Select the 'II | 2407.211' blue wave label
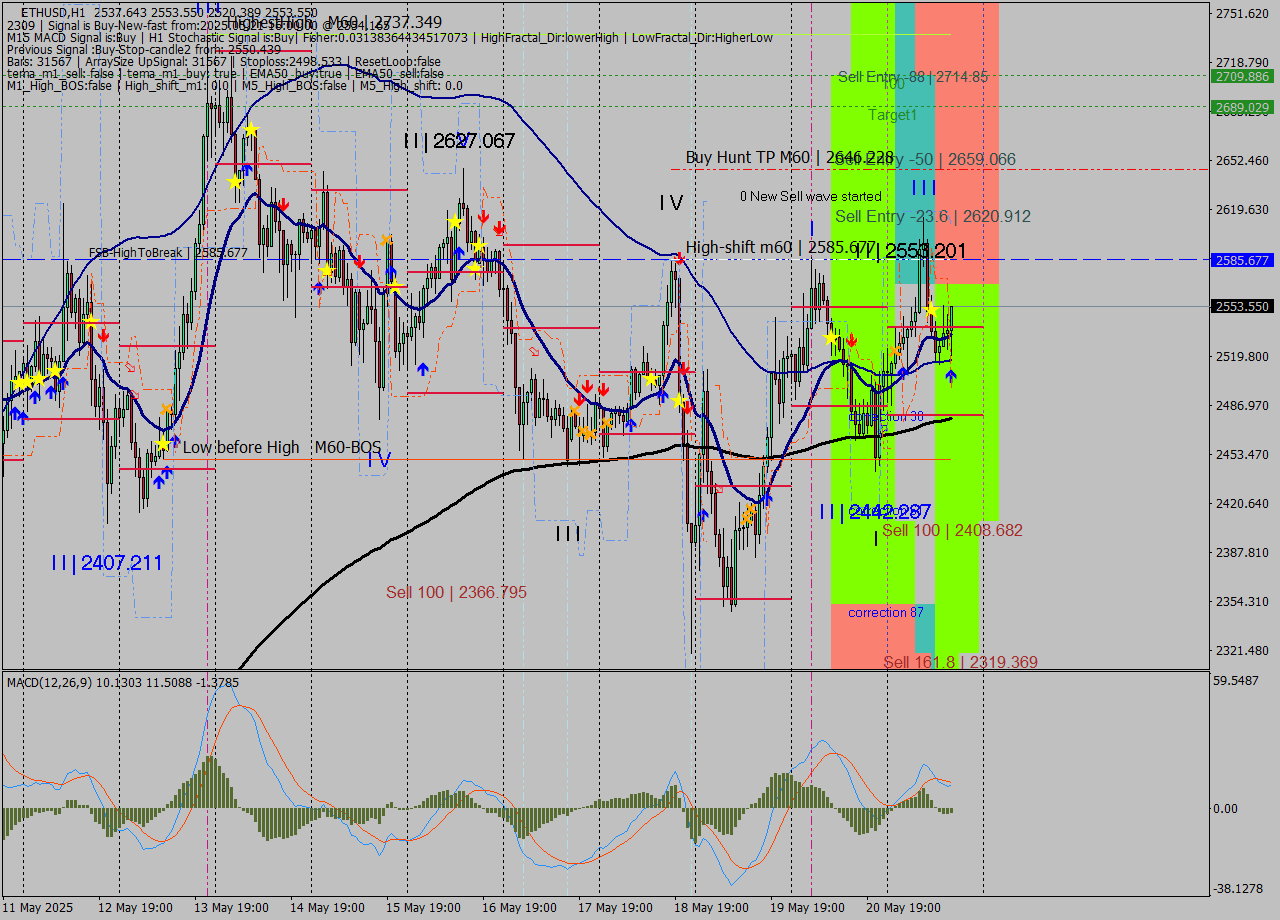1280x920 pixels. coord(106,563)
